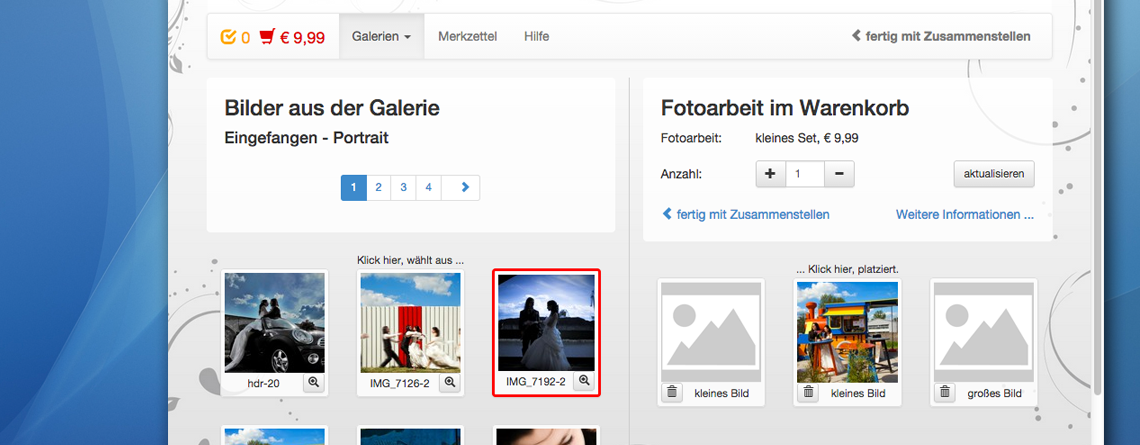
Task: Increase Anzahl with the plus button
Action: coord(771,175)
